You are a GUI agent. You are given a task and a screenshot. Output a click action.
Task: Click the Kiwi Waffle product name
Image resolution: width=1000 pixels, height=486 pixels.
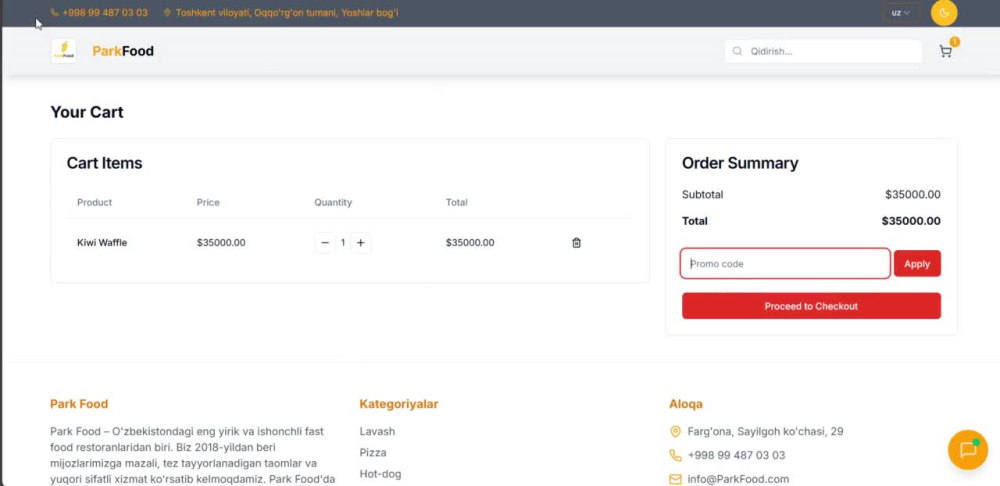102,242
